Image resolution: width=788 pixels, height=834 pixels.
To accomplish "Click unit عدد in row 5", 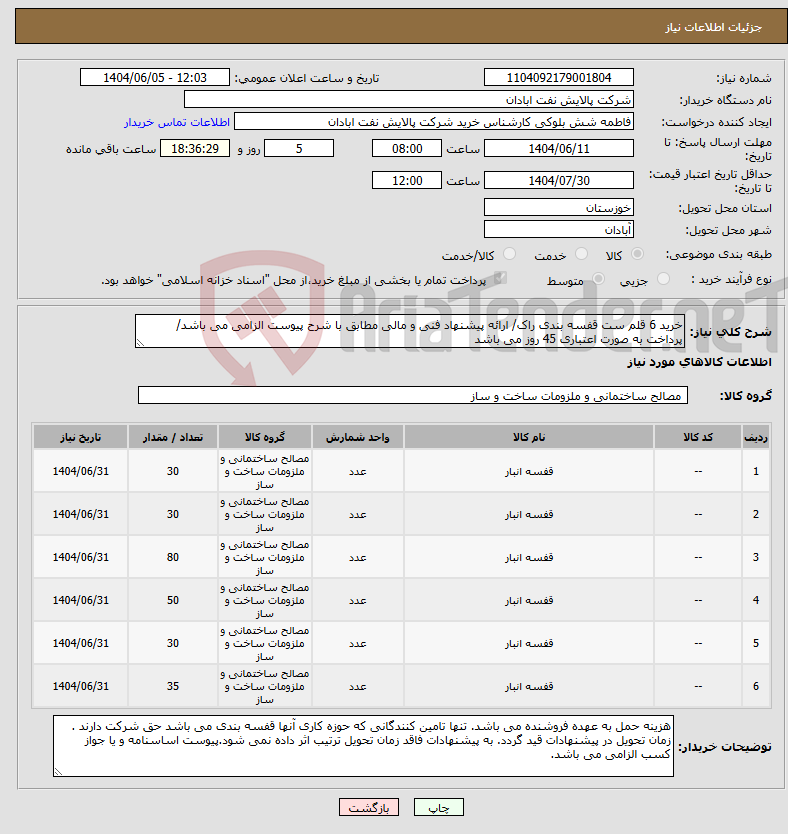I will point(357,644).
